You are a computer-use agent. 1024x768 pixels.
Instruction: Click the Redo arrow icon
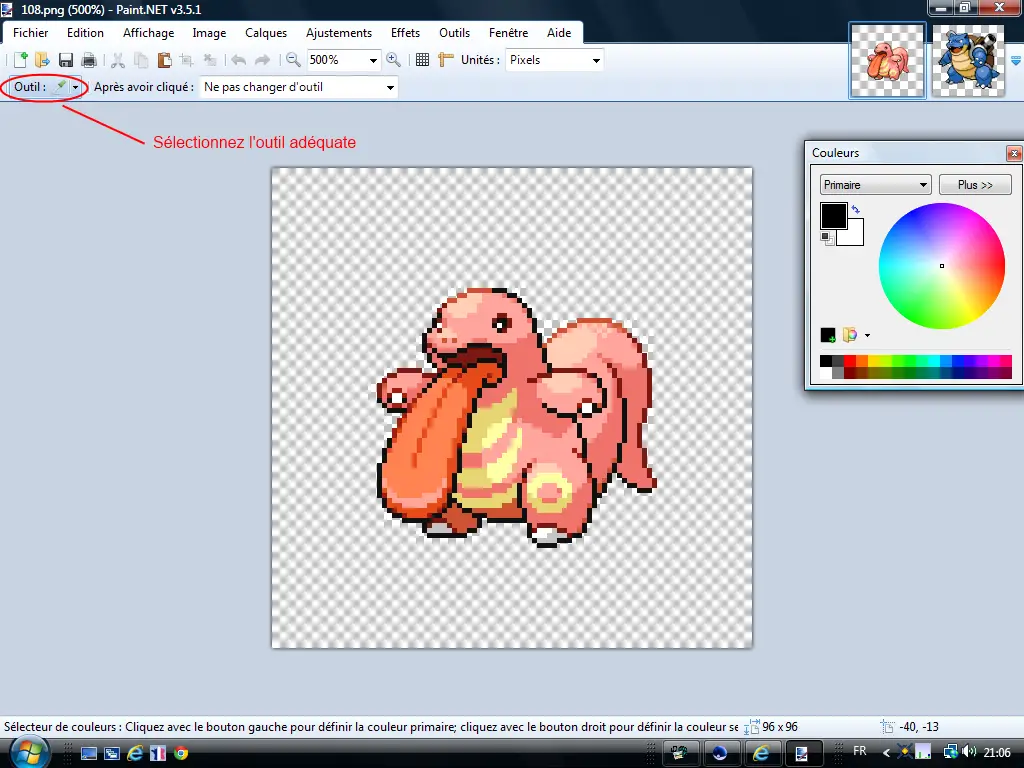[x=262, y=60]
